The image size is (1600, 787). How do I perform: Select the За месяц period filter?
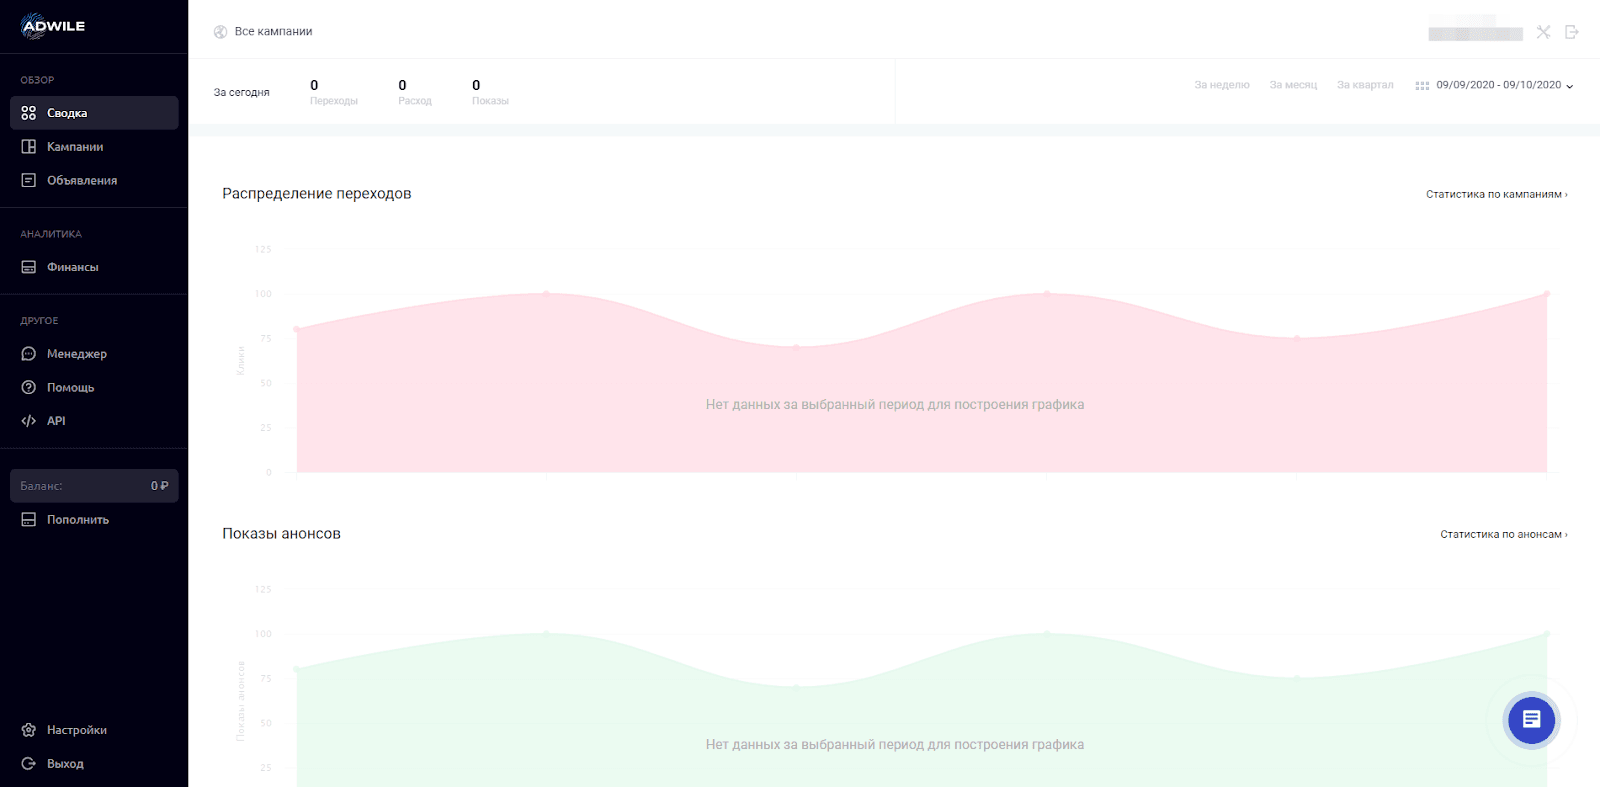pos(1293,85)
